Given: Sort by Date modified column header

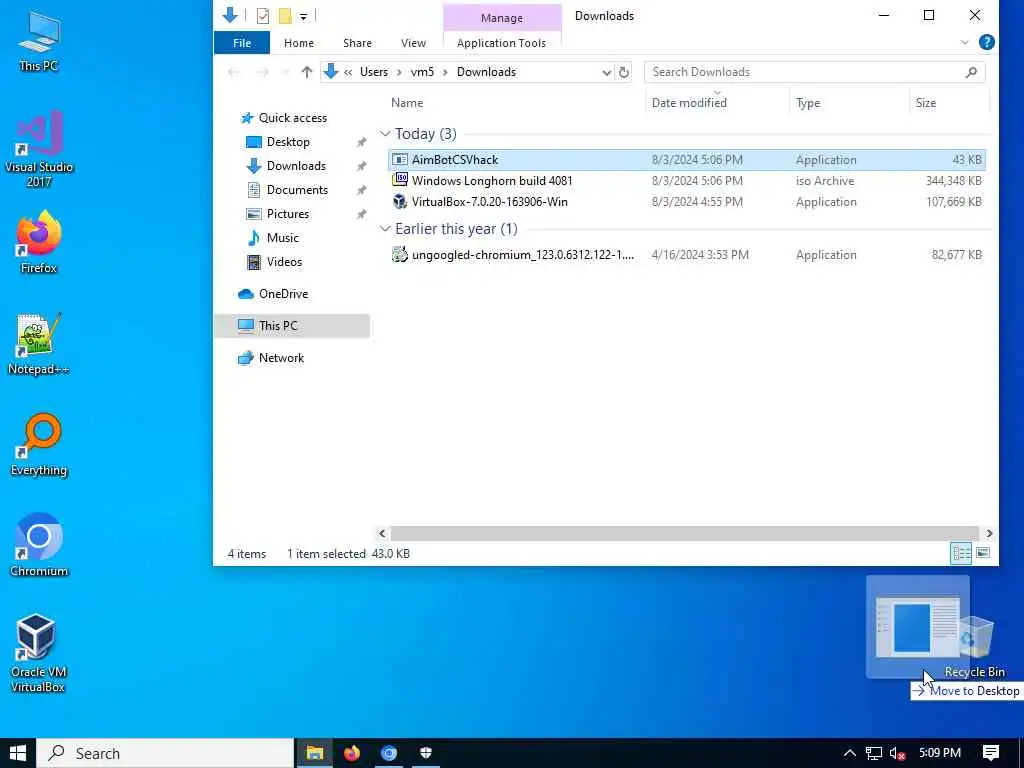Looking at the screenshot, I should click(689, 103).
